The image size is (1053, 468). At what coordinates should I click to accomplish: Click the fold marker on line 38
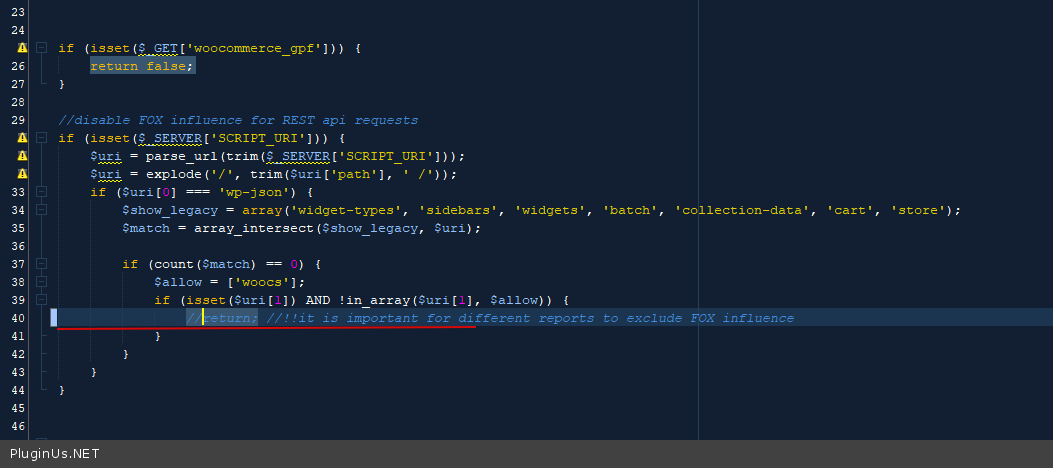click(x=41, y=282)
